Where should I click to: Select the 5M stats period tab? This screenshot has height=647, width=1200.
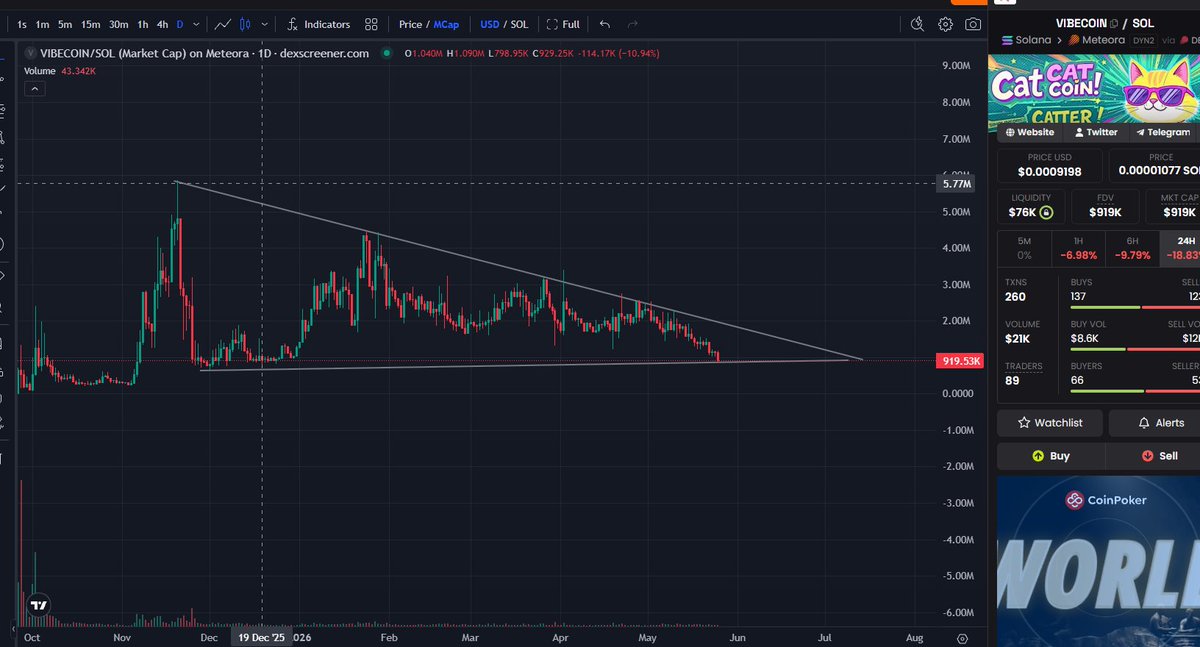click(1023, 248)
